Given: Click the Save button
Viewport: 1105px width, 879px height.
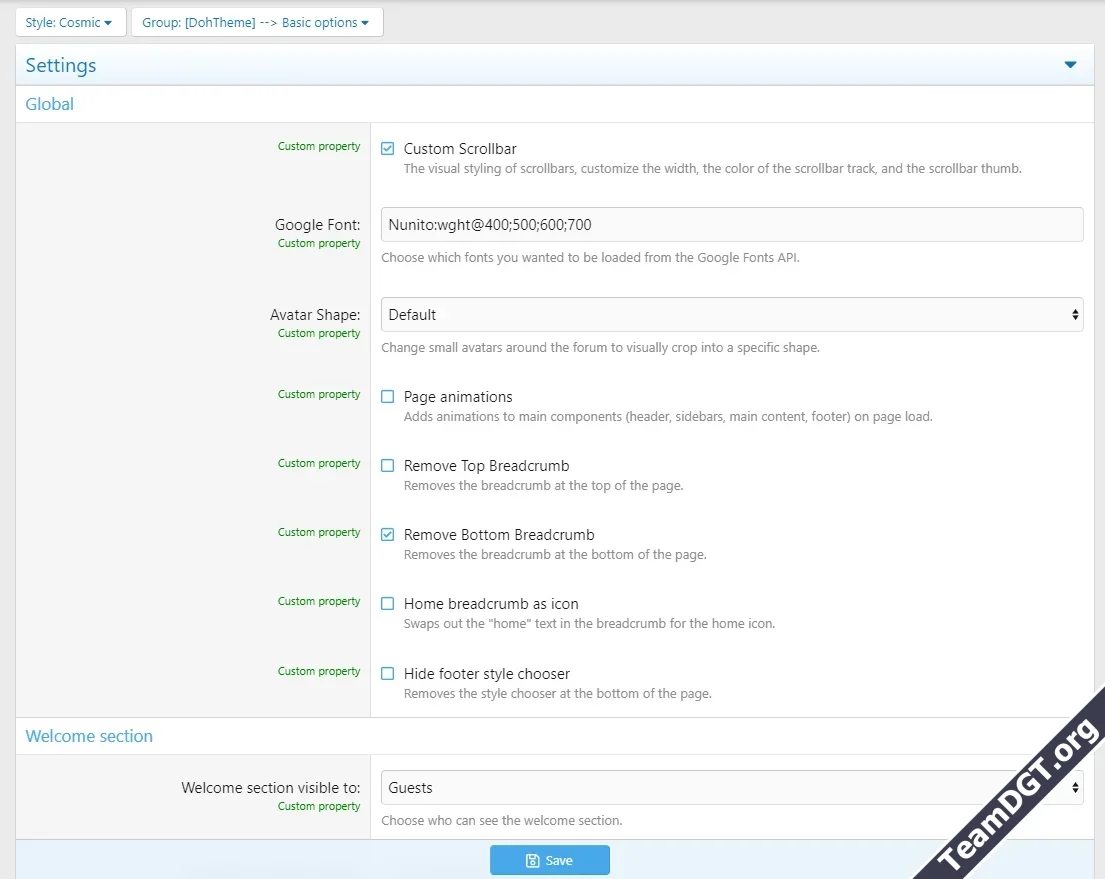Looking at the screenshot, I should (549, 861).
